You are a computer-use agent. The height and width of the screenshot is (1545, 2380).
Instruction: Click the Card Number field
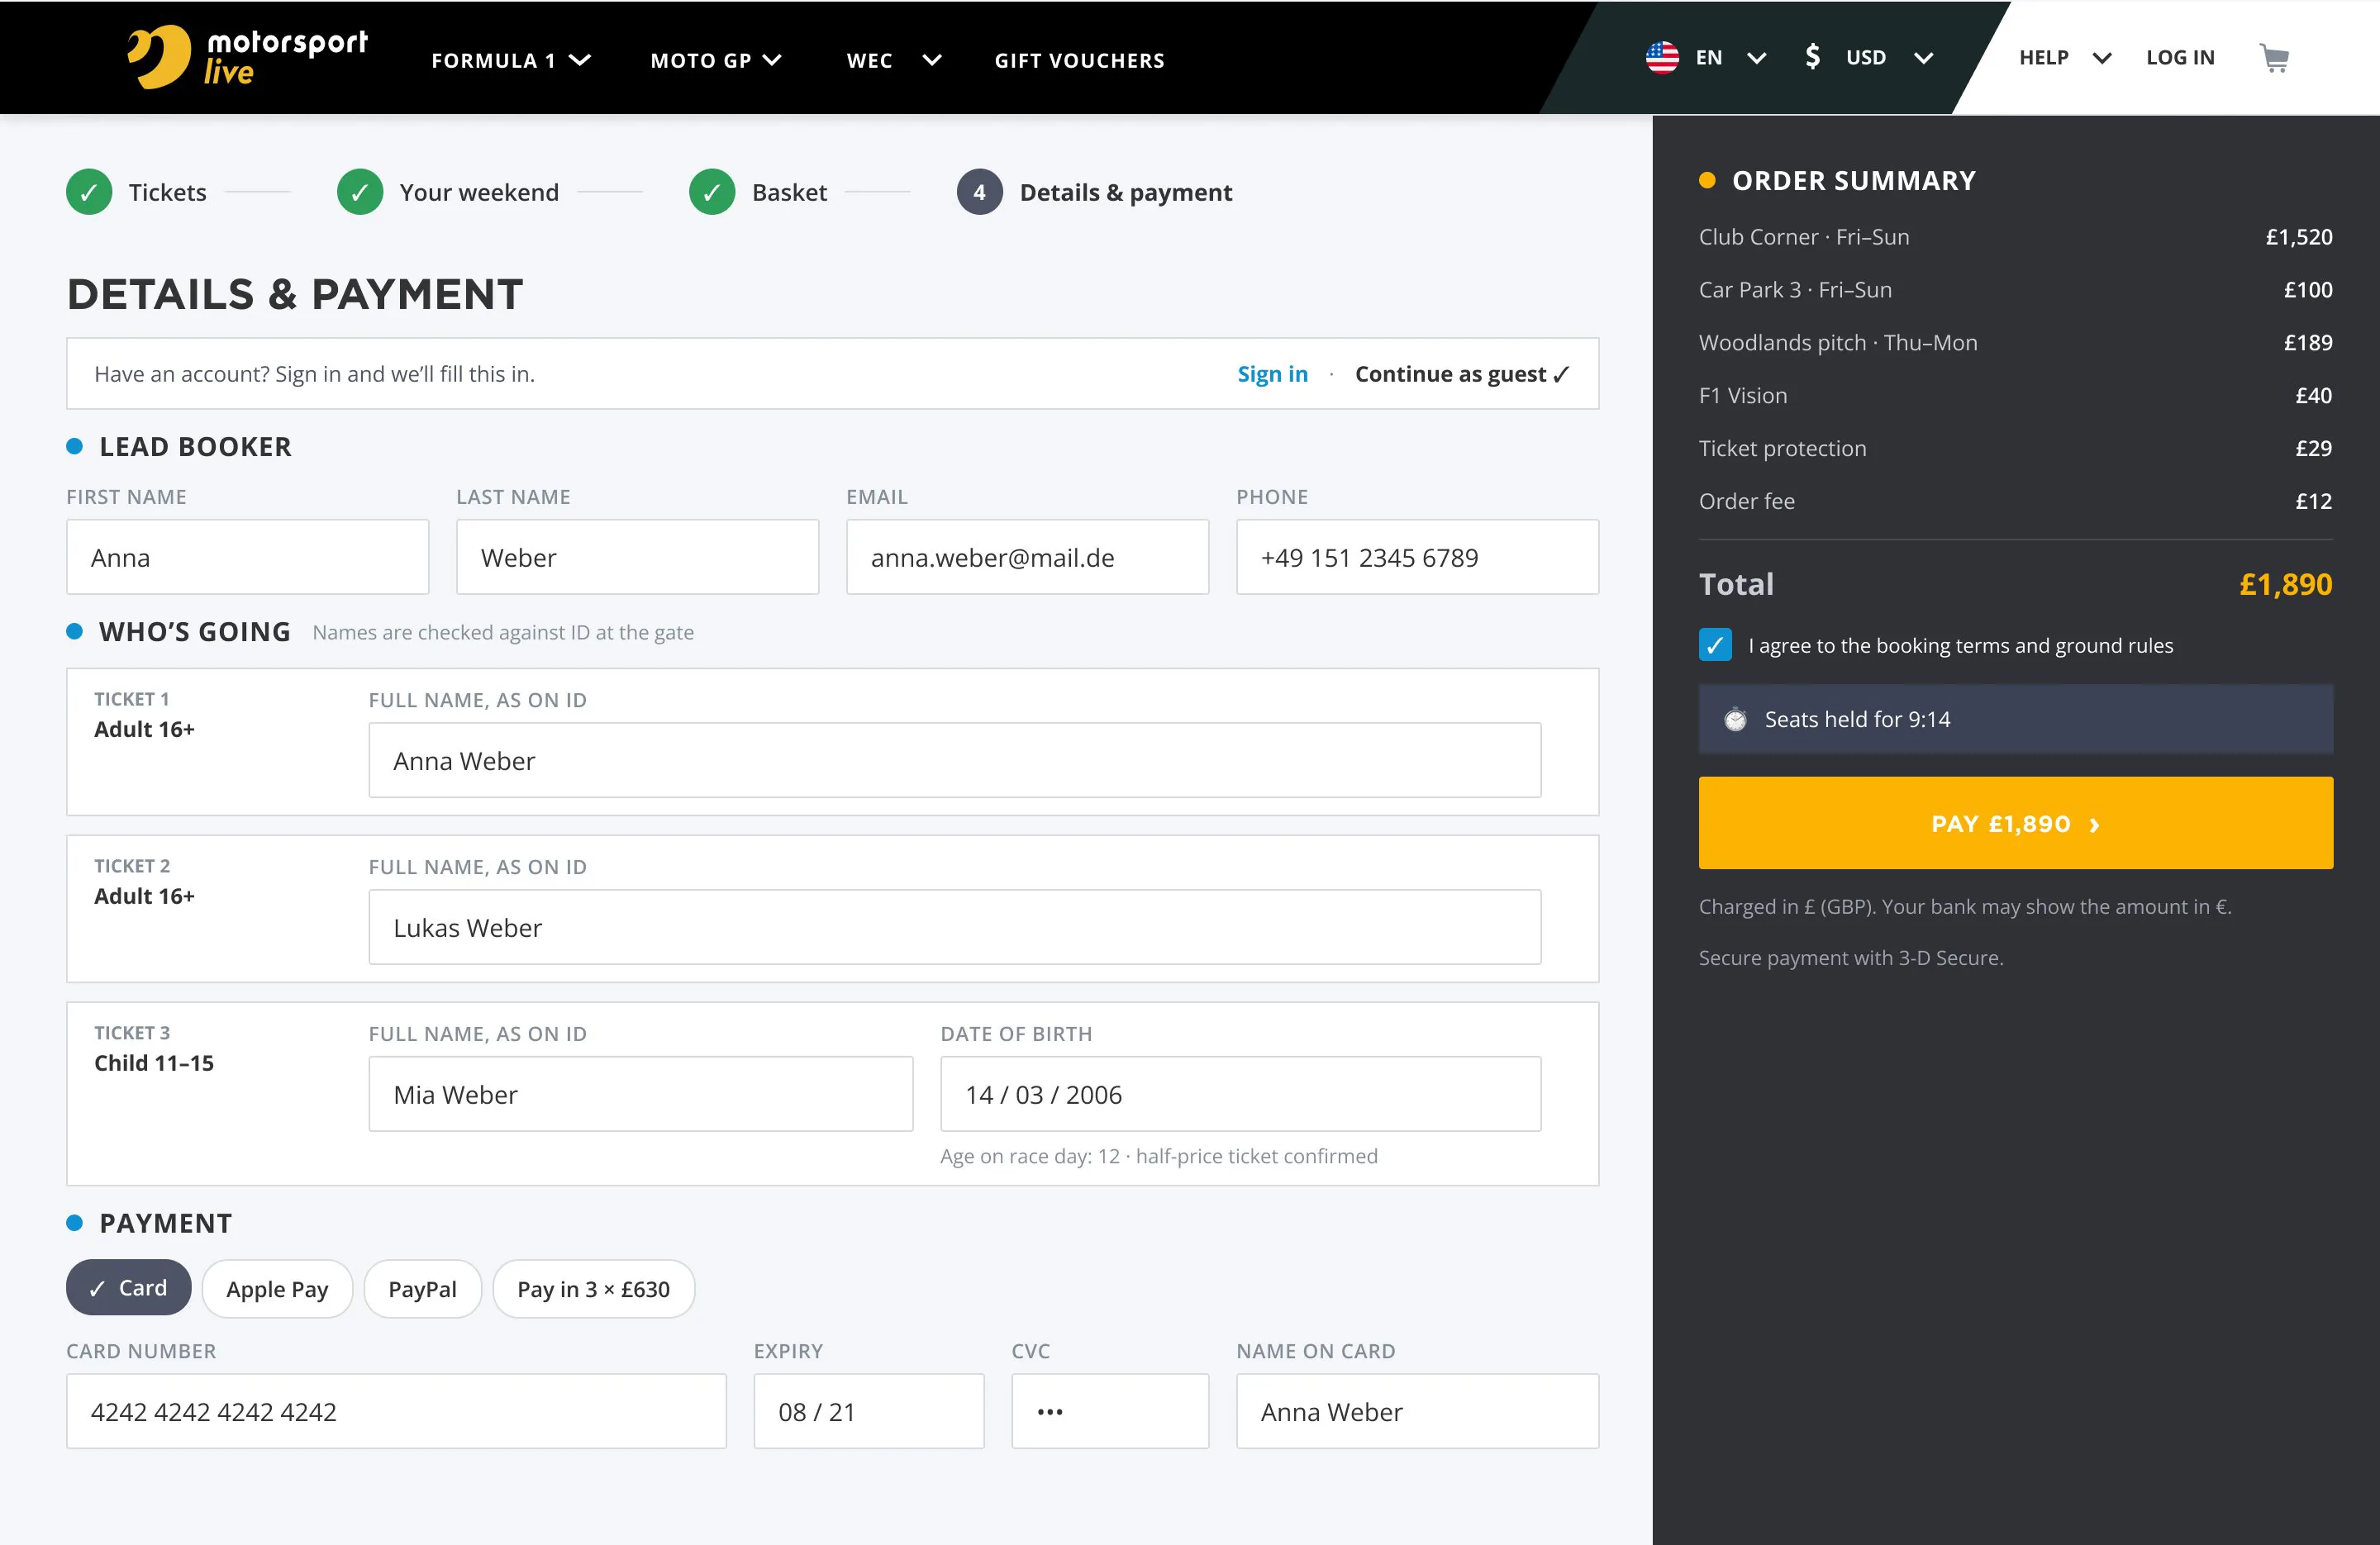coord(396,1411)
